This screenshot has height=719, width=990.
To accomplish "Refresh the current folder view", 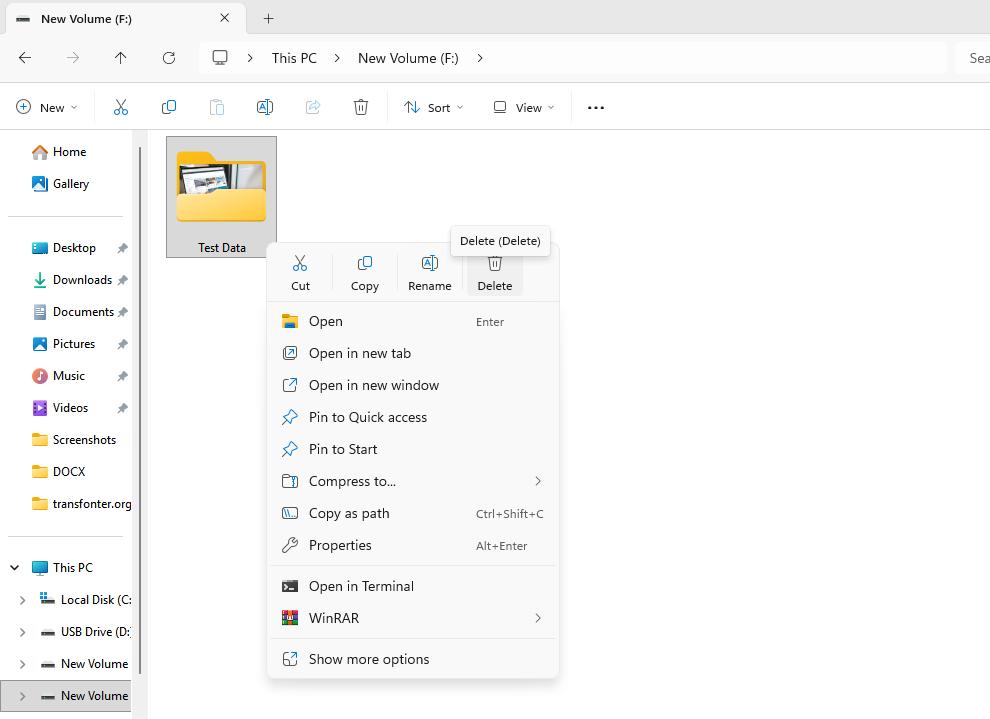I will tap(169, 58).
